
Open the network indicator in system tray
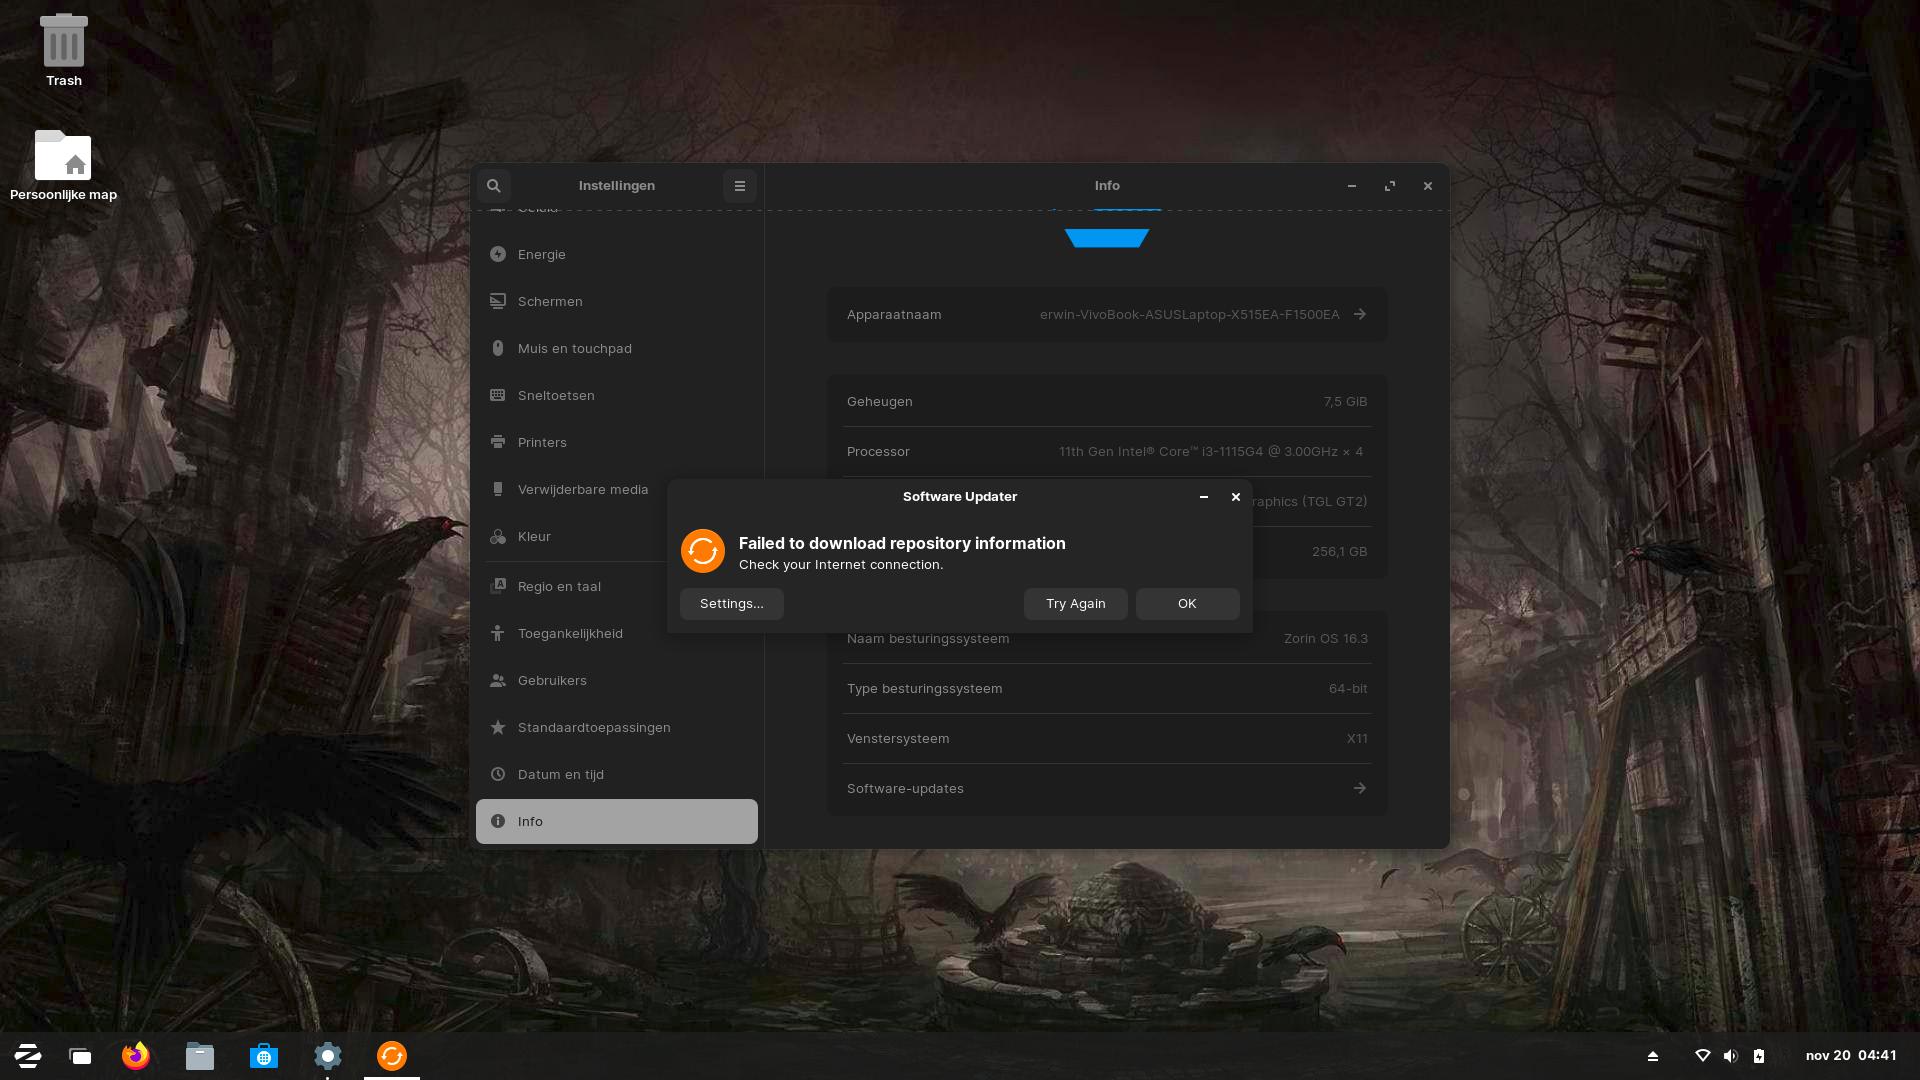tap(1703, 1056)
